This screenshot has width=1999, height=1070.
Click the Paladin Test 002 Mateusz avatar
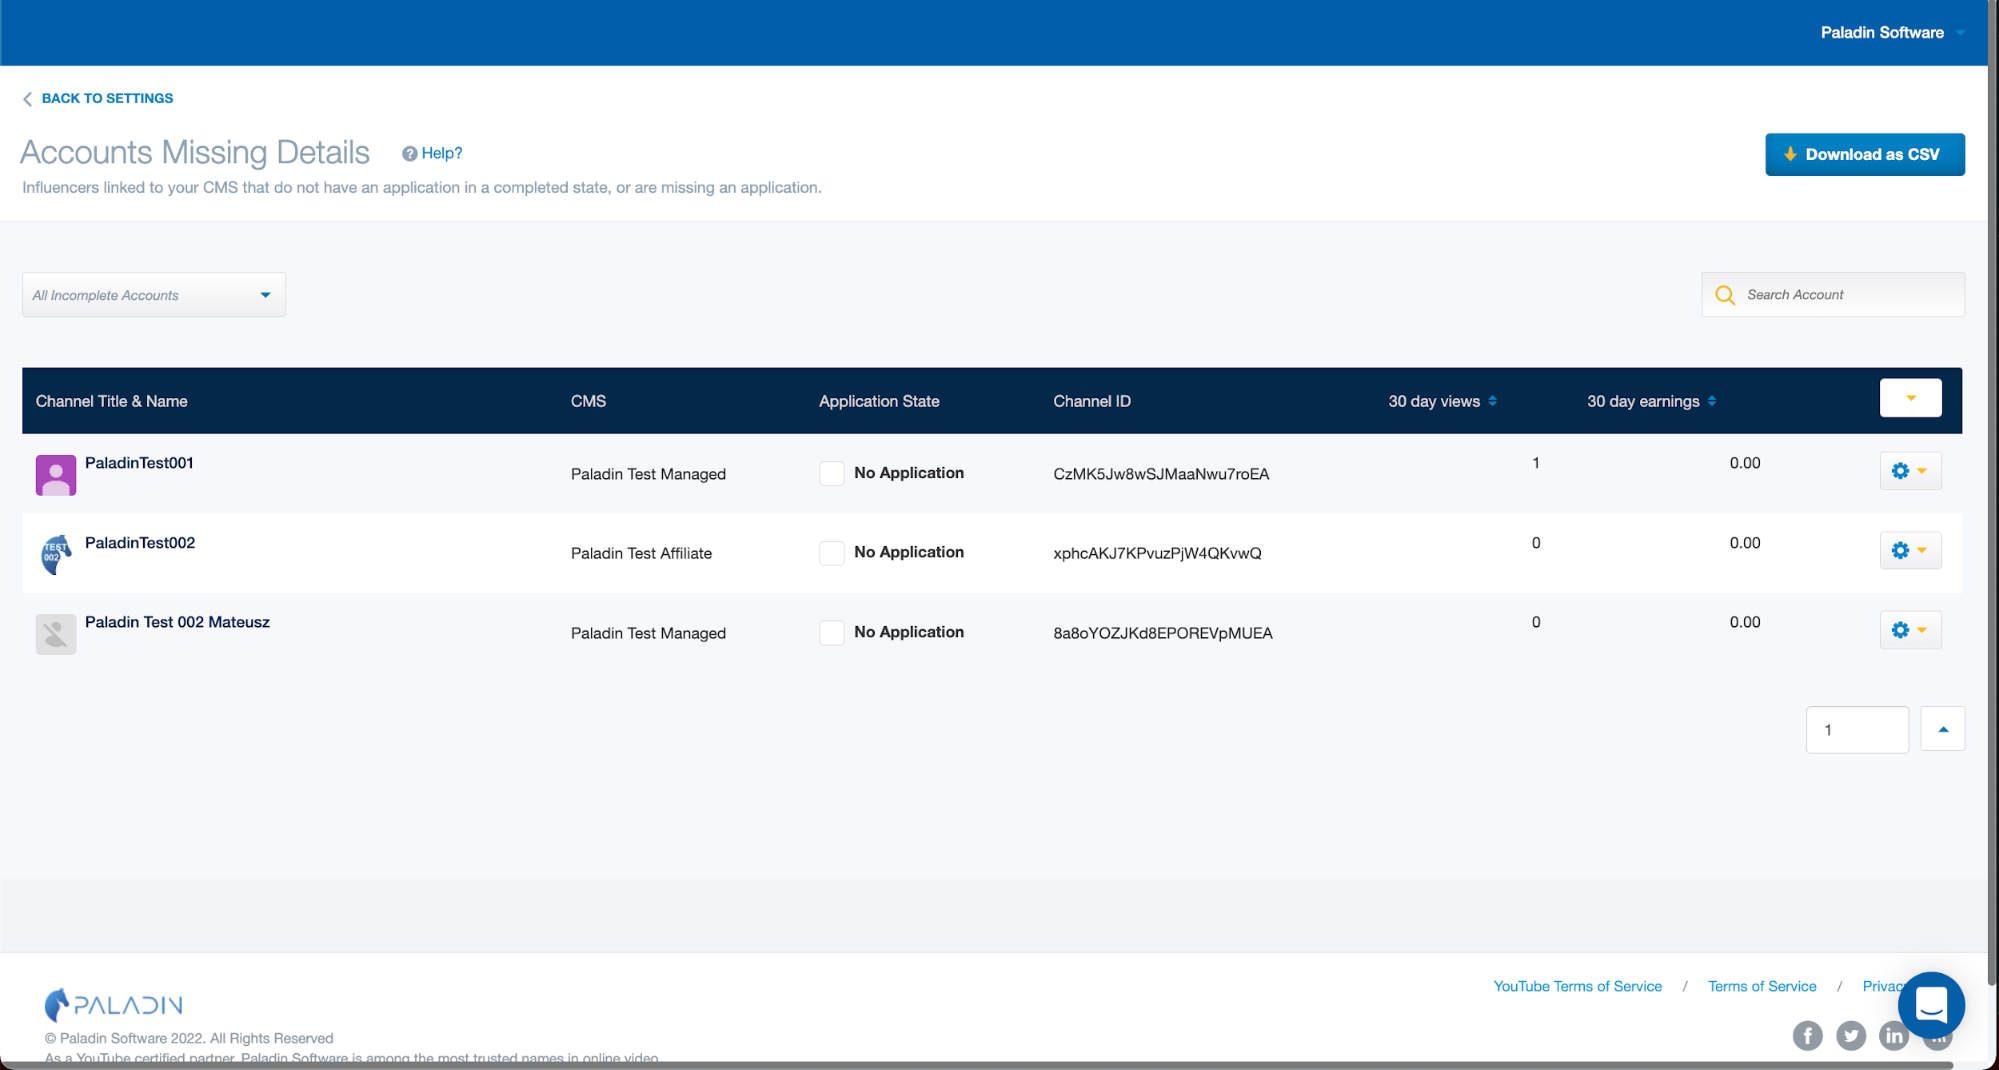[56, 634]
